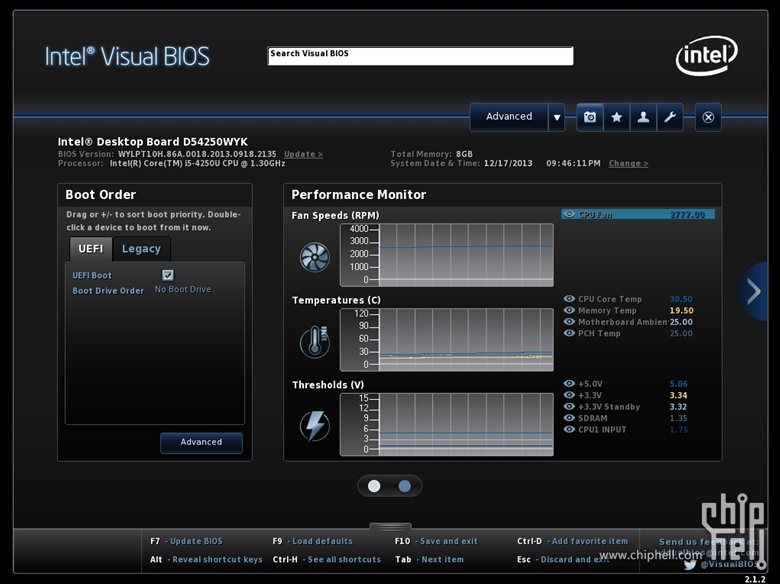Toggle visibility of +3.3V reading
The height and width of the screenshot is (584, 780).
tap(569, 395)
